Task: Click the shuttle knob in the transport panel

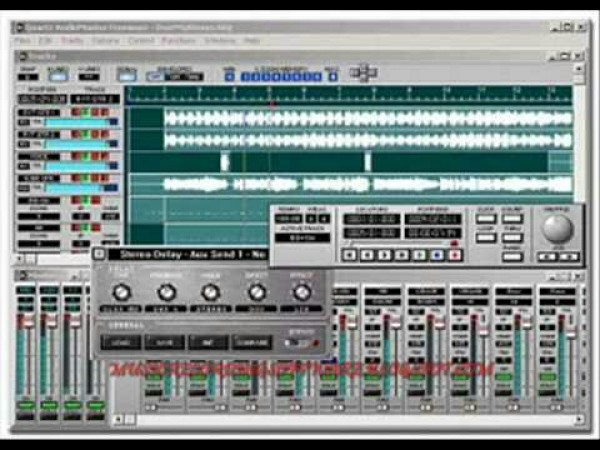Action: coord(558,228)
